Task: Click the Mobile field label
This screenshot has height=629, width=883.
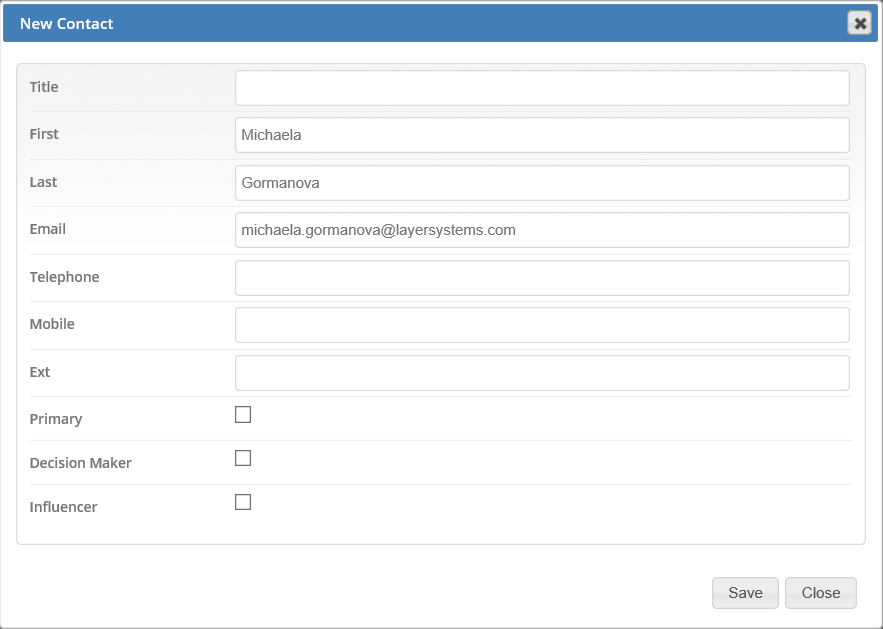Action: (52, 324)
